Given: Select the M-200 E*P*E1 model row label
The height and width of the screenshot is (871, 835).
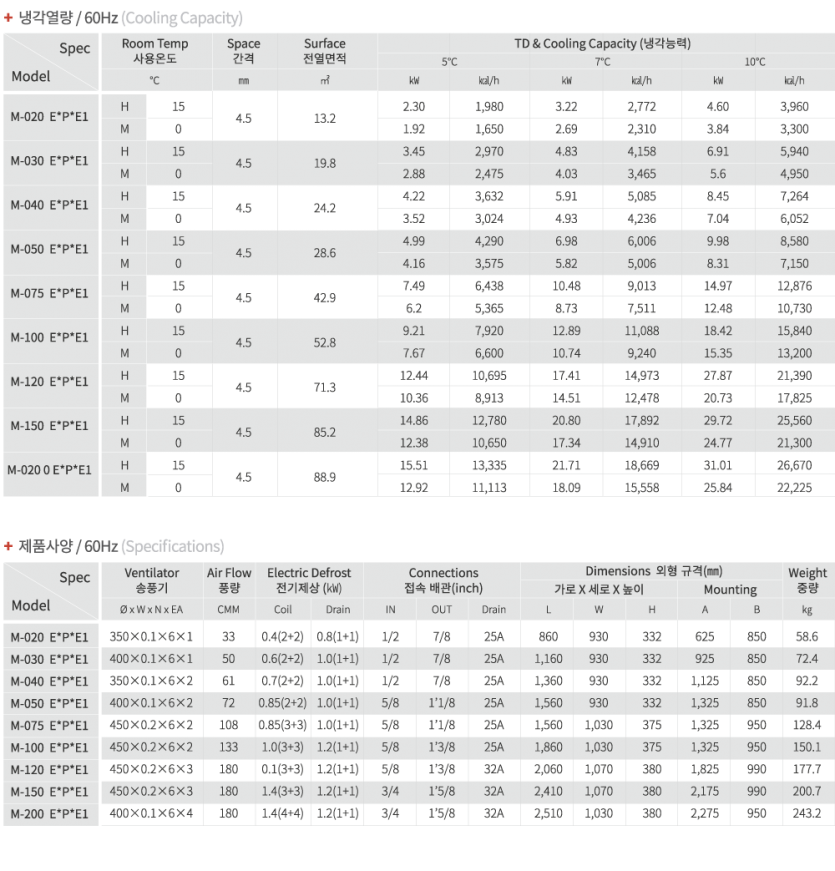Looking at the screenshot, I should pyautogui.click(x=49, y=815).
